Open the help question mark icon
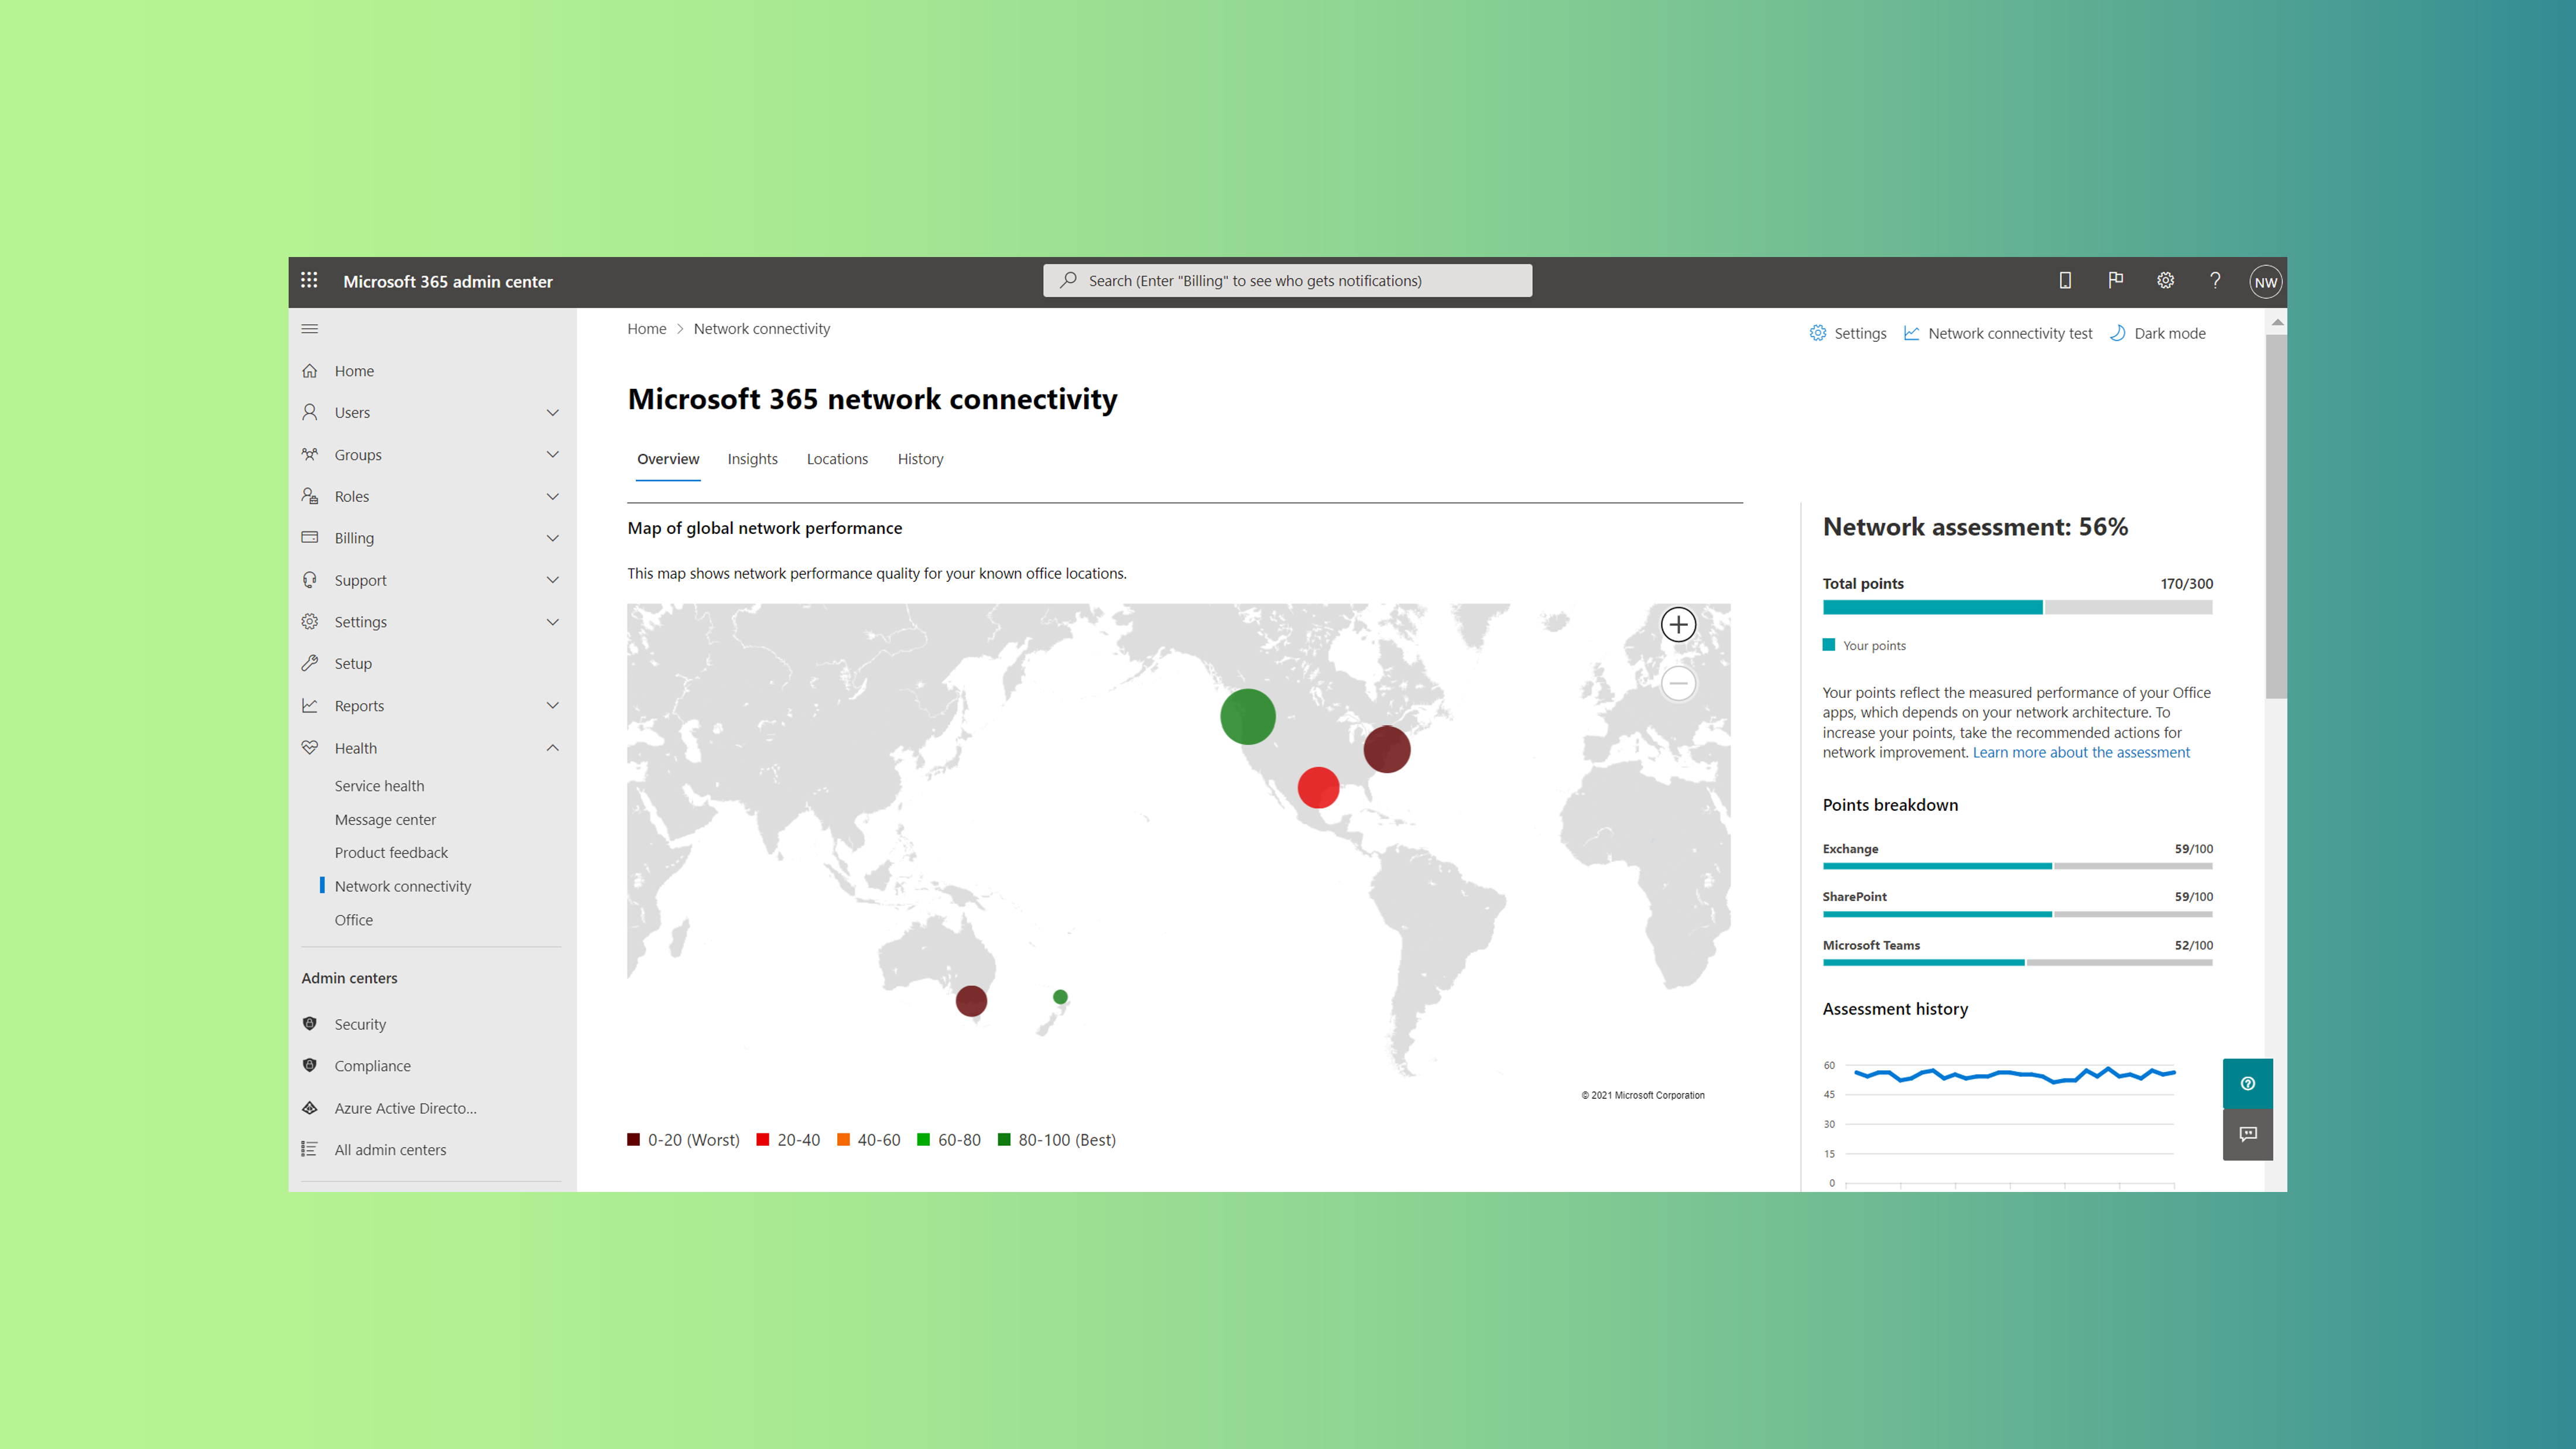This screenshot has height=1449, width=2576. point(2215,281)
